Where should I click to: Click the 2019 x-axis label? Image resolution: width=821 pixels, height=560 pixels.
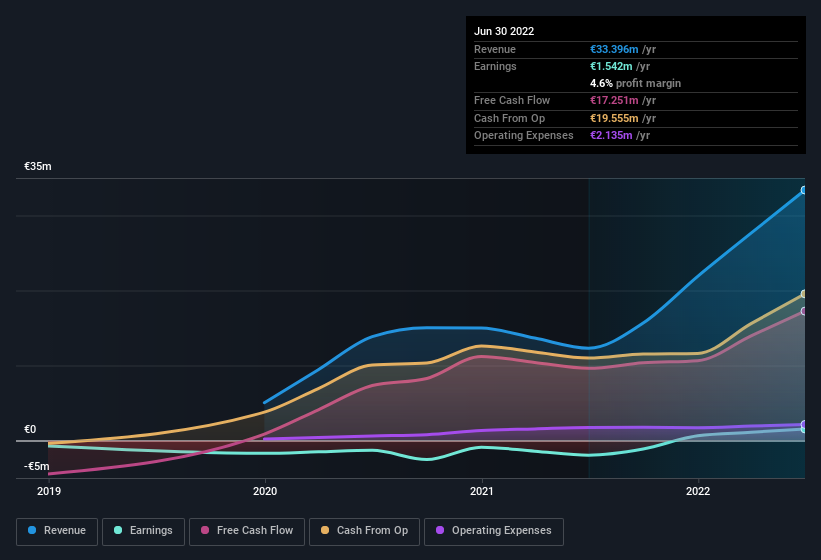[49, 491]
